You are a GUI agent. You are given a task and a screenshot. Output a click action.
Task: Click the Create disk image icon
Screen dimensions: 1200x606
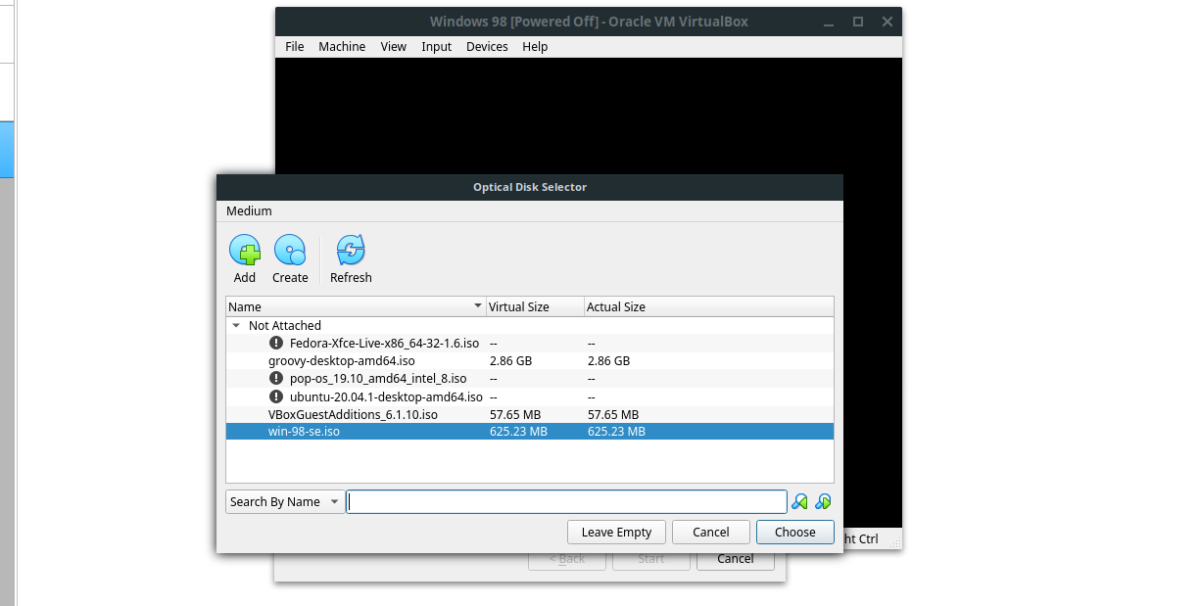coord(290,251)
